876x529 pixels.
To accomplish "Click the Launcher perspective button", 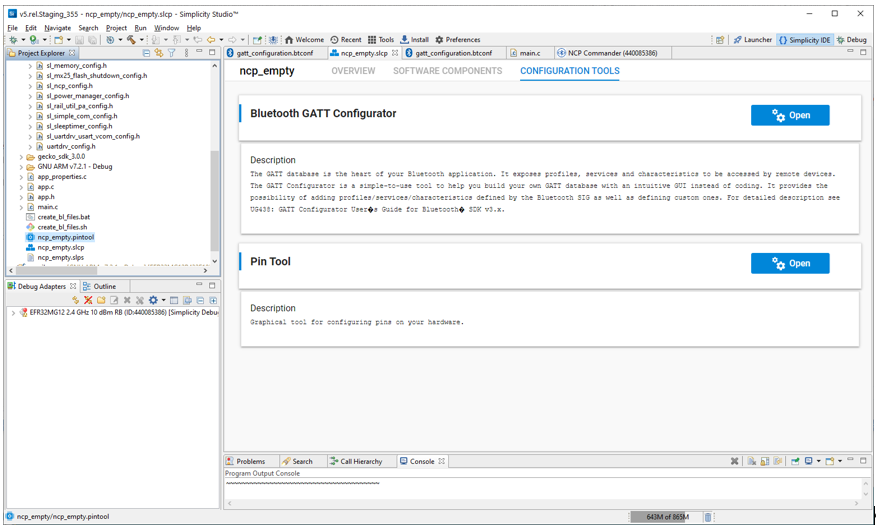I will pos(752,40).
